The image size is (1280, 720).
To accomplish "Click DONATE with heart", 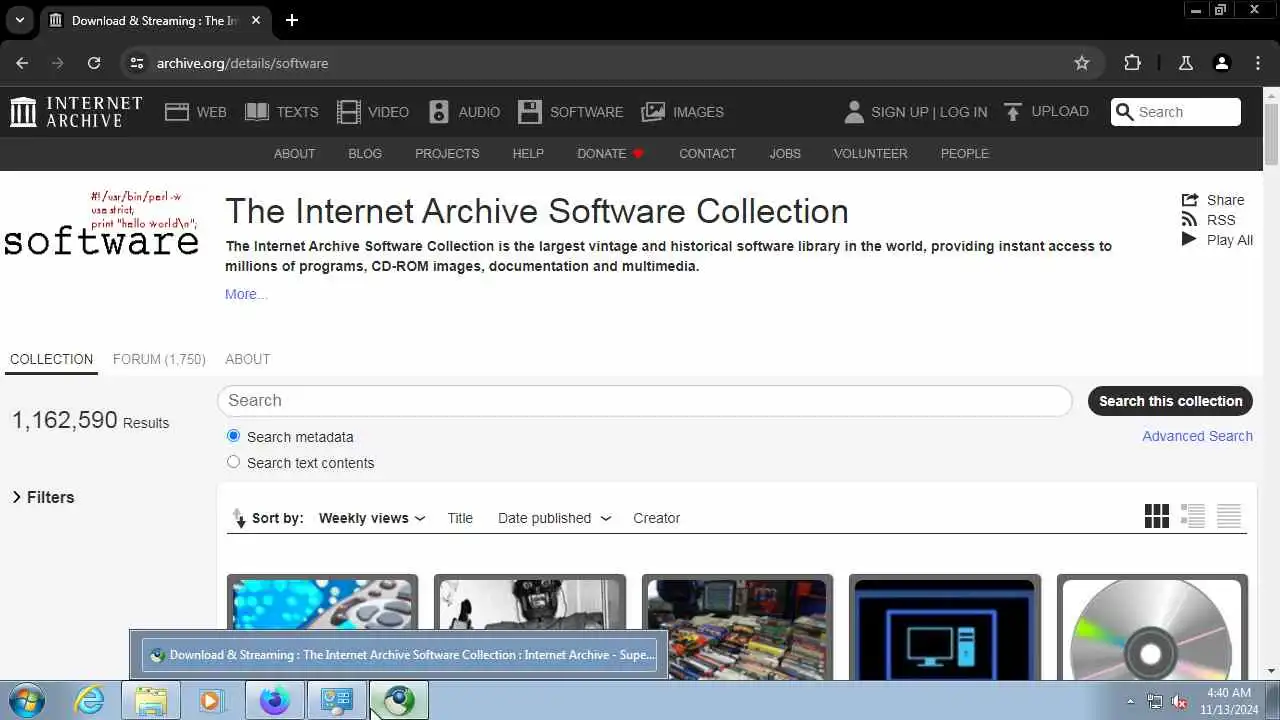I will [611, 153].
